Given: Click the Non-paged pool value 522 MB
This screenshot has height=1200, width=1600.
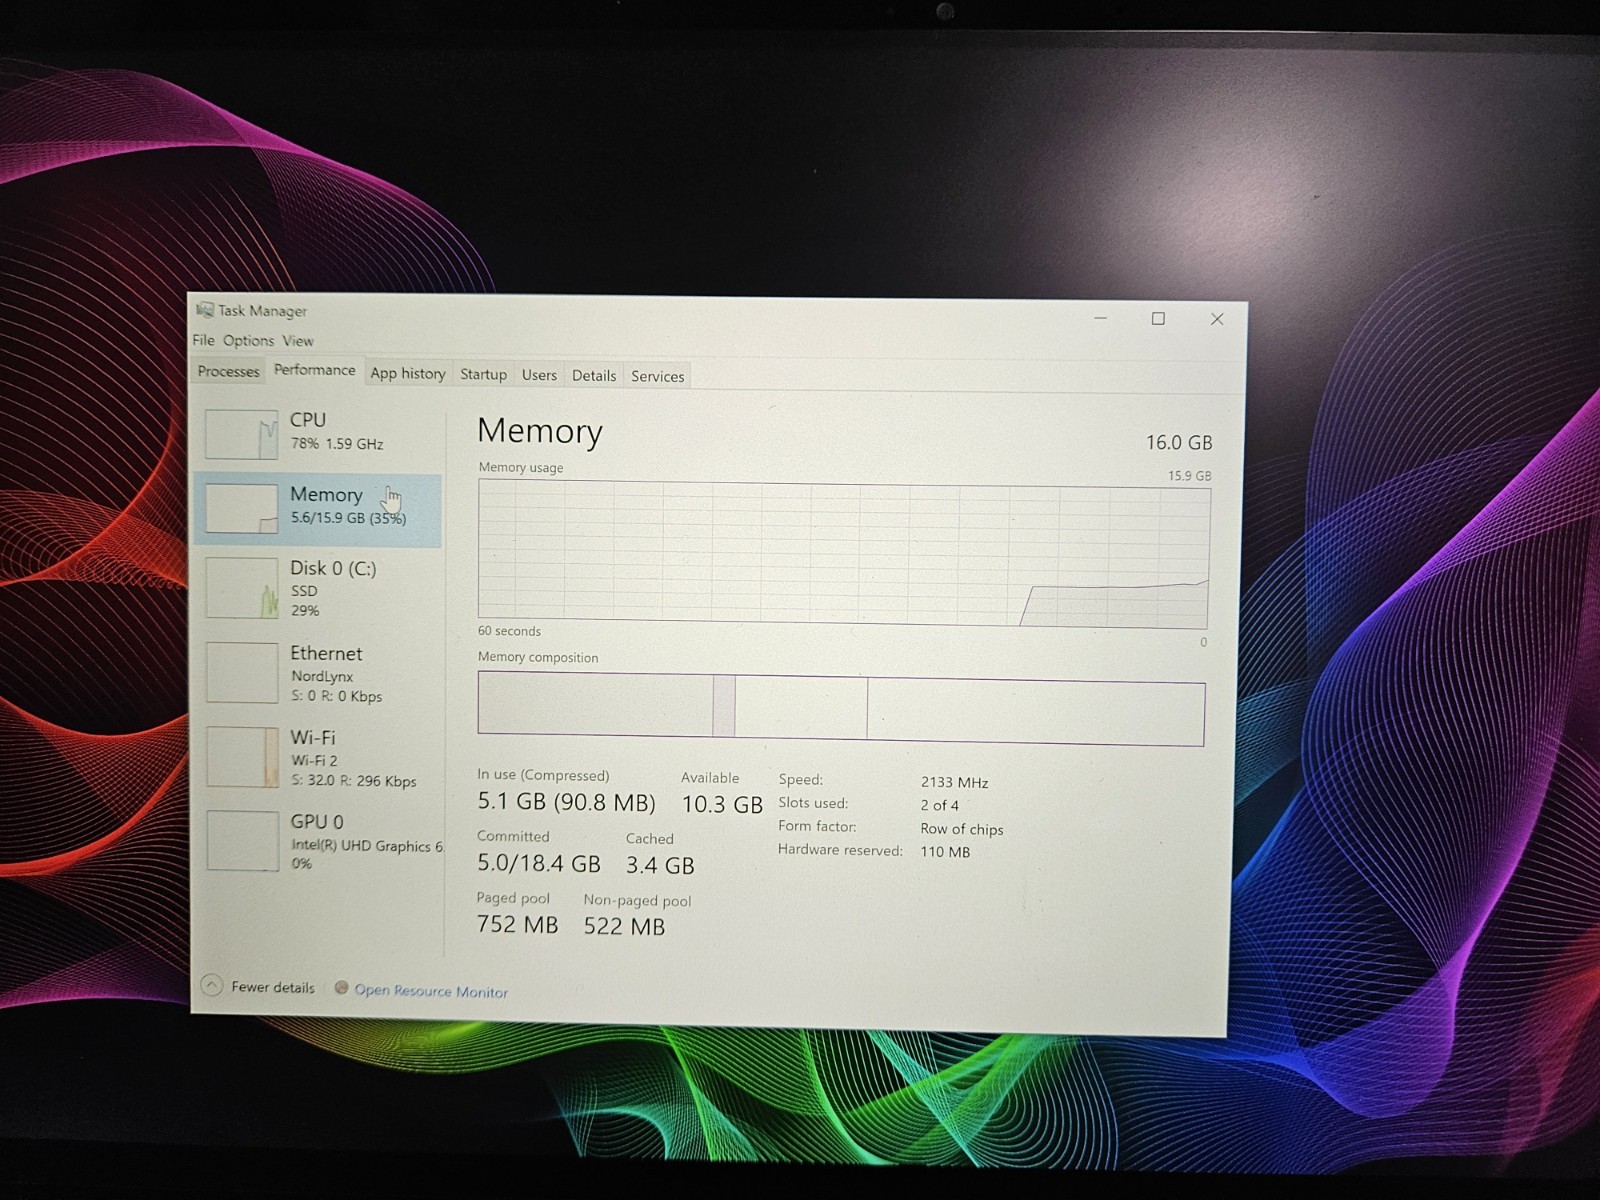Looking at the screenshot, I should click(x=624, y=927).
